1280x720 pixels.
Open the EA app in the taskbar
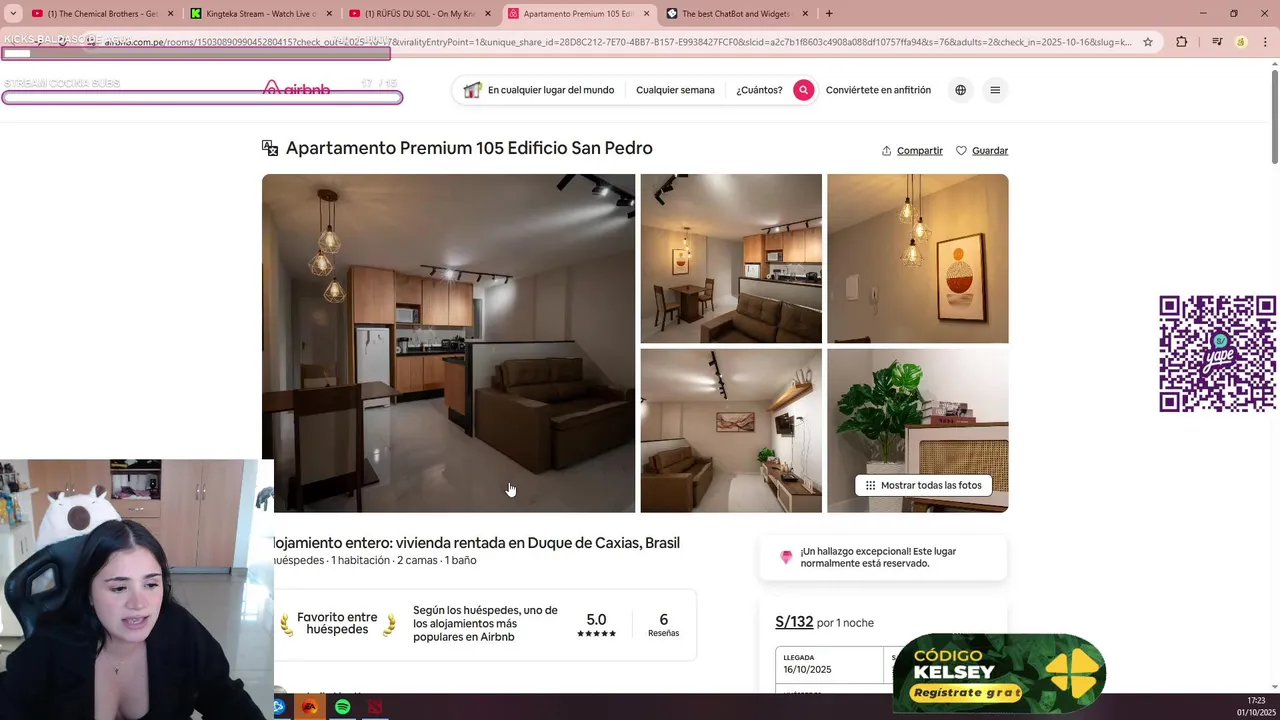click(310, 707)
